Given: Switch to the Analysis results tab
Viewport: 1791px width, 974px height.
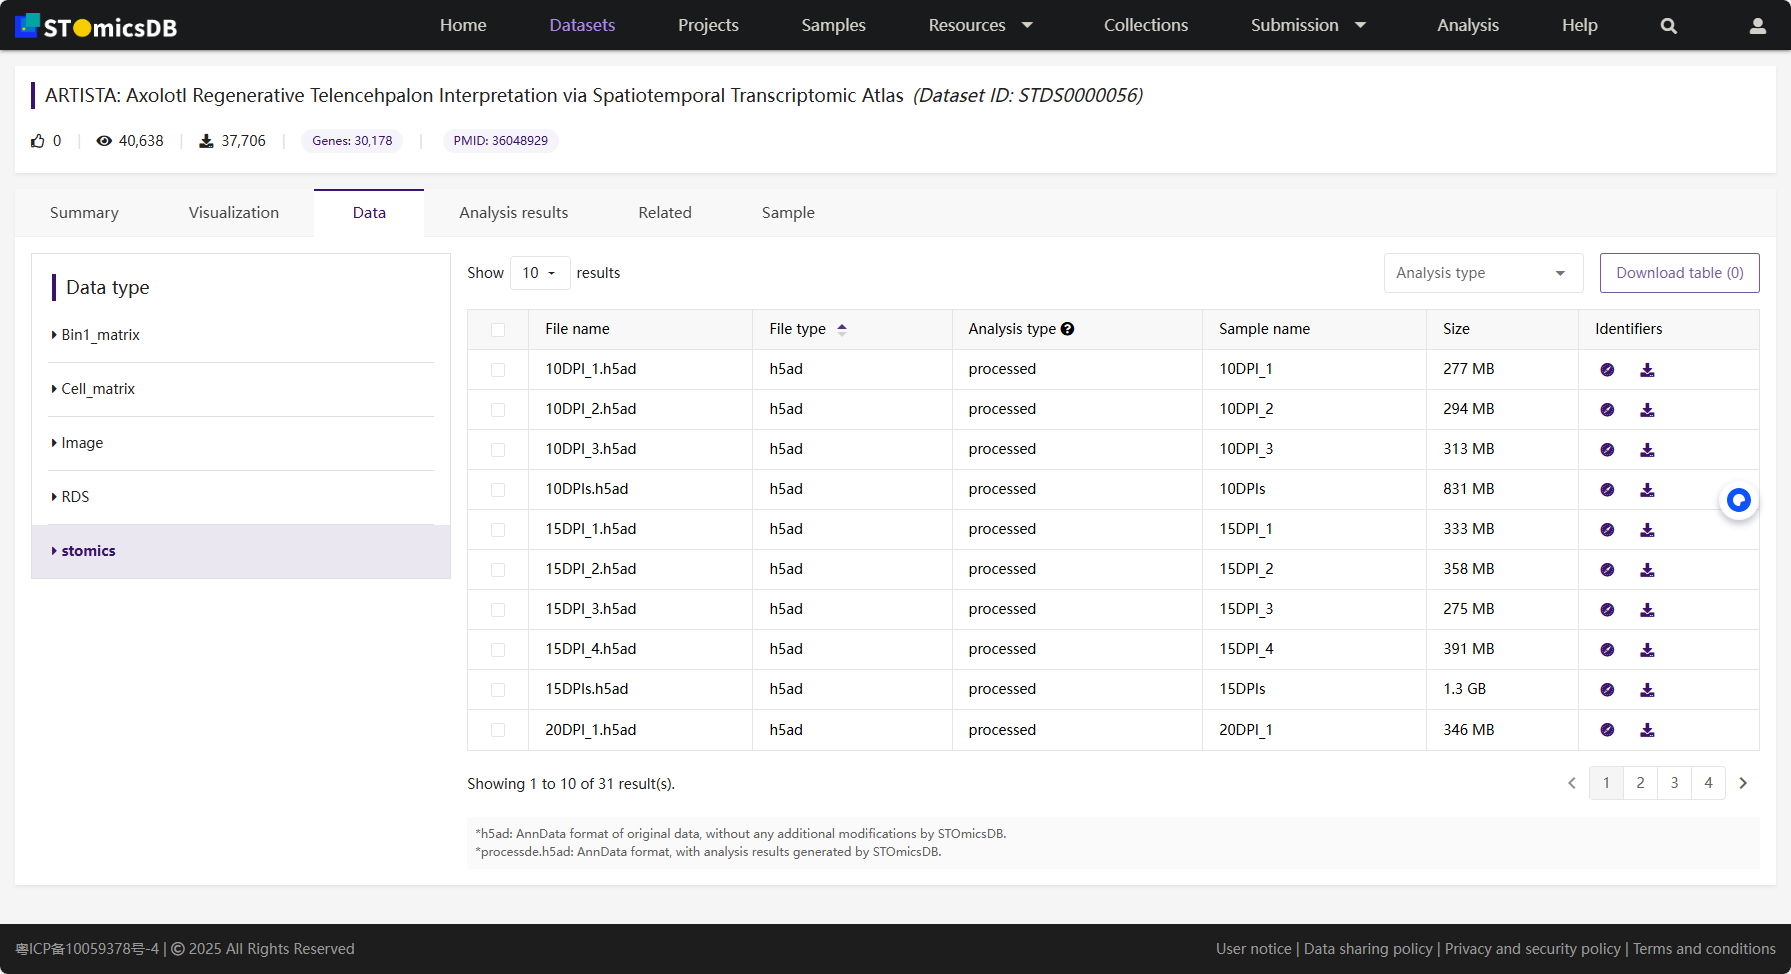Looking at the screenshot, I should (x=514, y=213).
